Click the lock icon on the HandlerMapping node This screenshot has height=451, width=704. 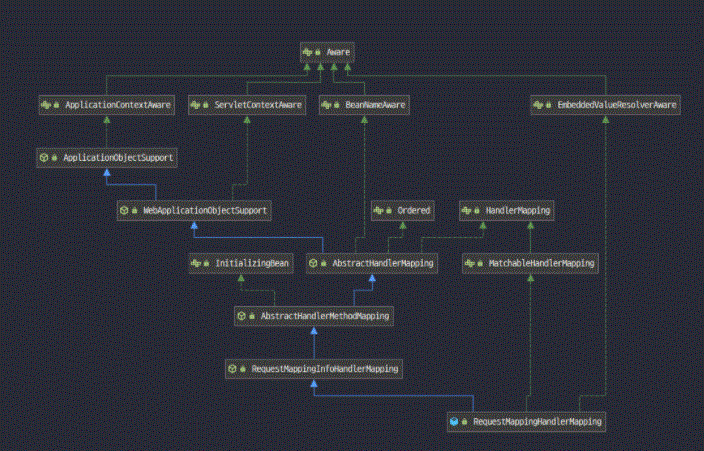[x=476, y=211]
